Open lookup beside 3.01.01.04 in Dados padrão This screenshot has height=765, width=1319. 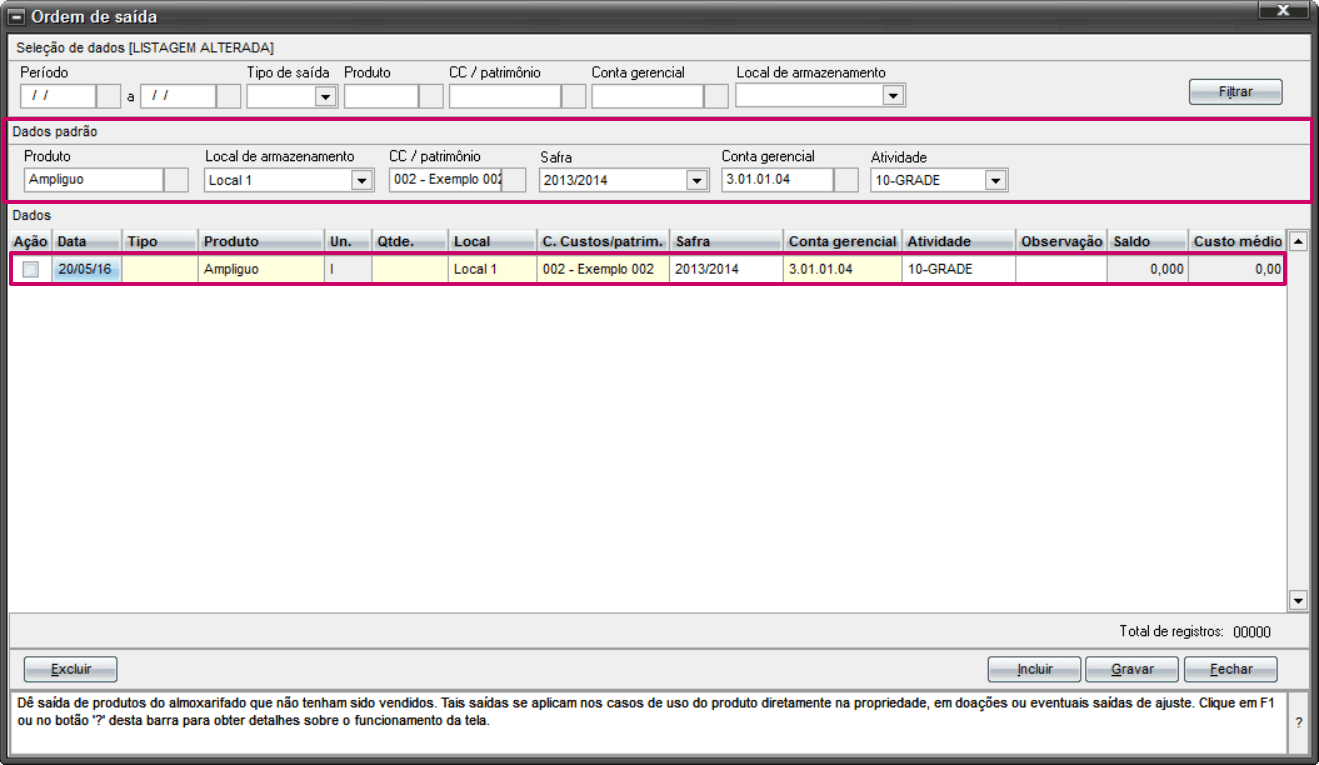(846, 180)
